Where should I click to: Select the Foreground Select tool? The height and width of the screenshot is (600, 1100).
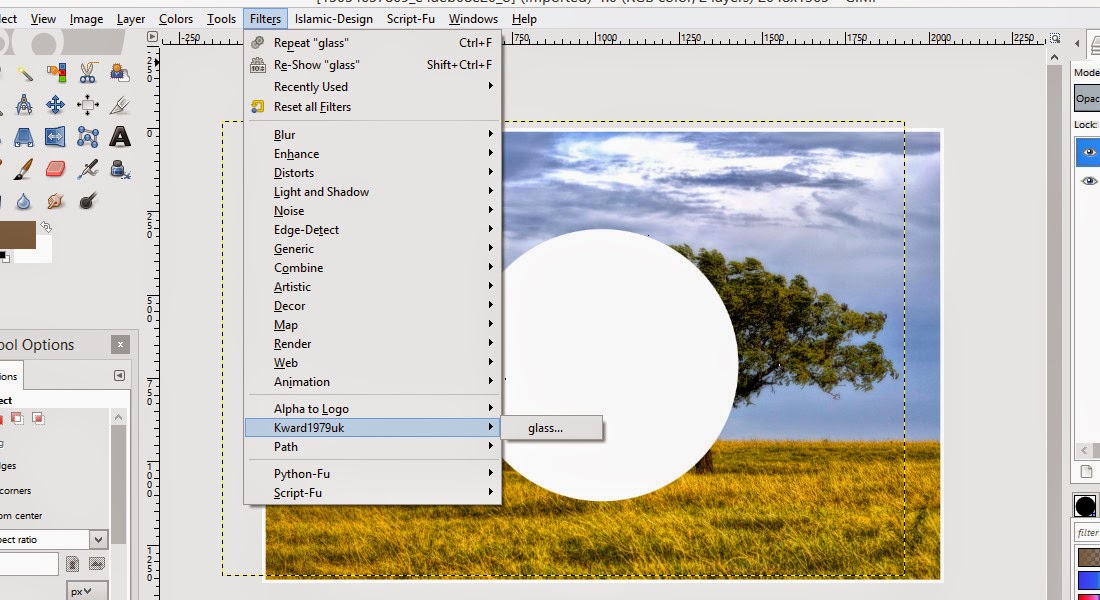coord(120,72)
